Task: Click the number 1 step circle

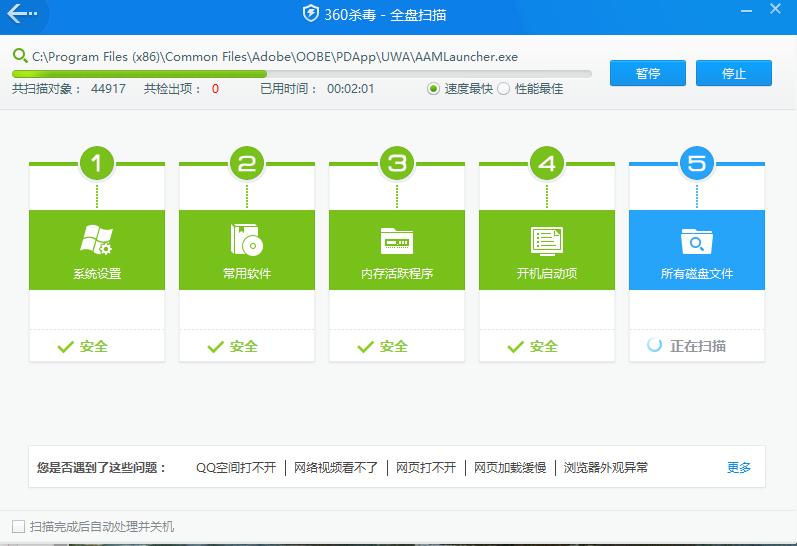Action: coord(97,163)
